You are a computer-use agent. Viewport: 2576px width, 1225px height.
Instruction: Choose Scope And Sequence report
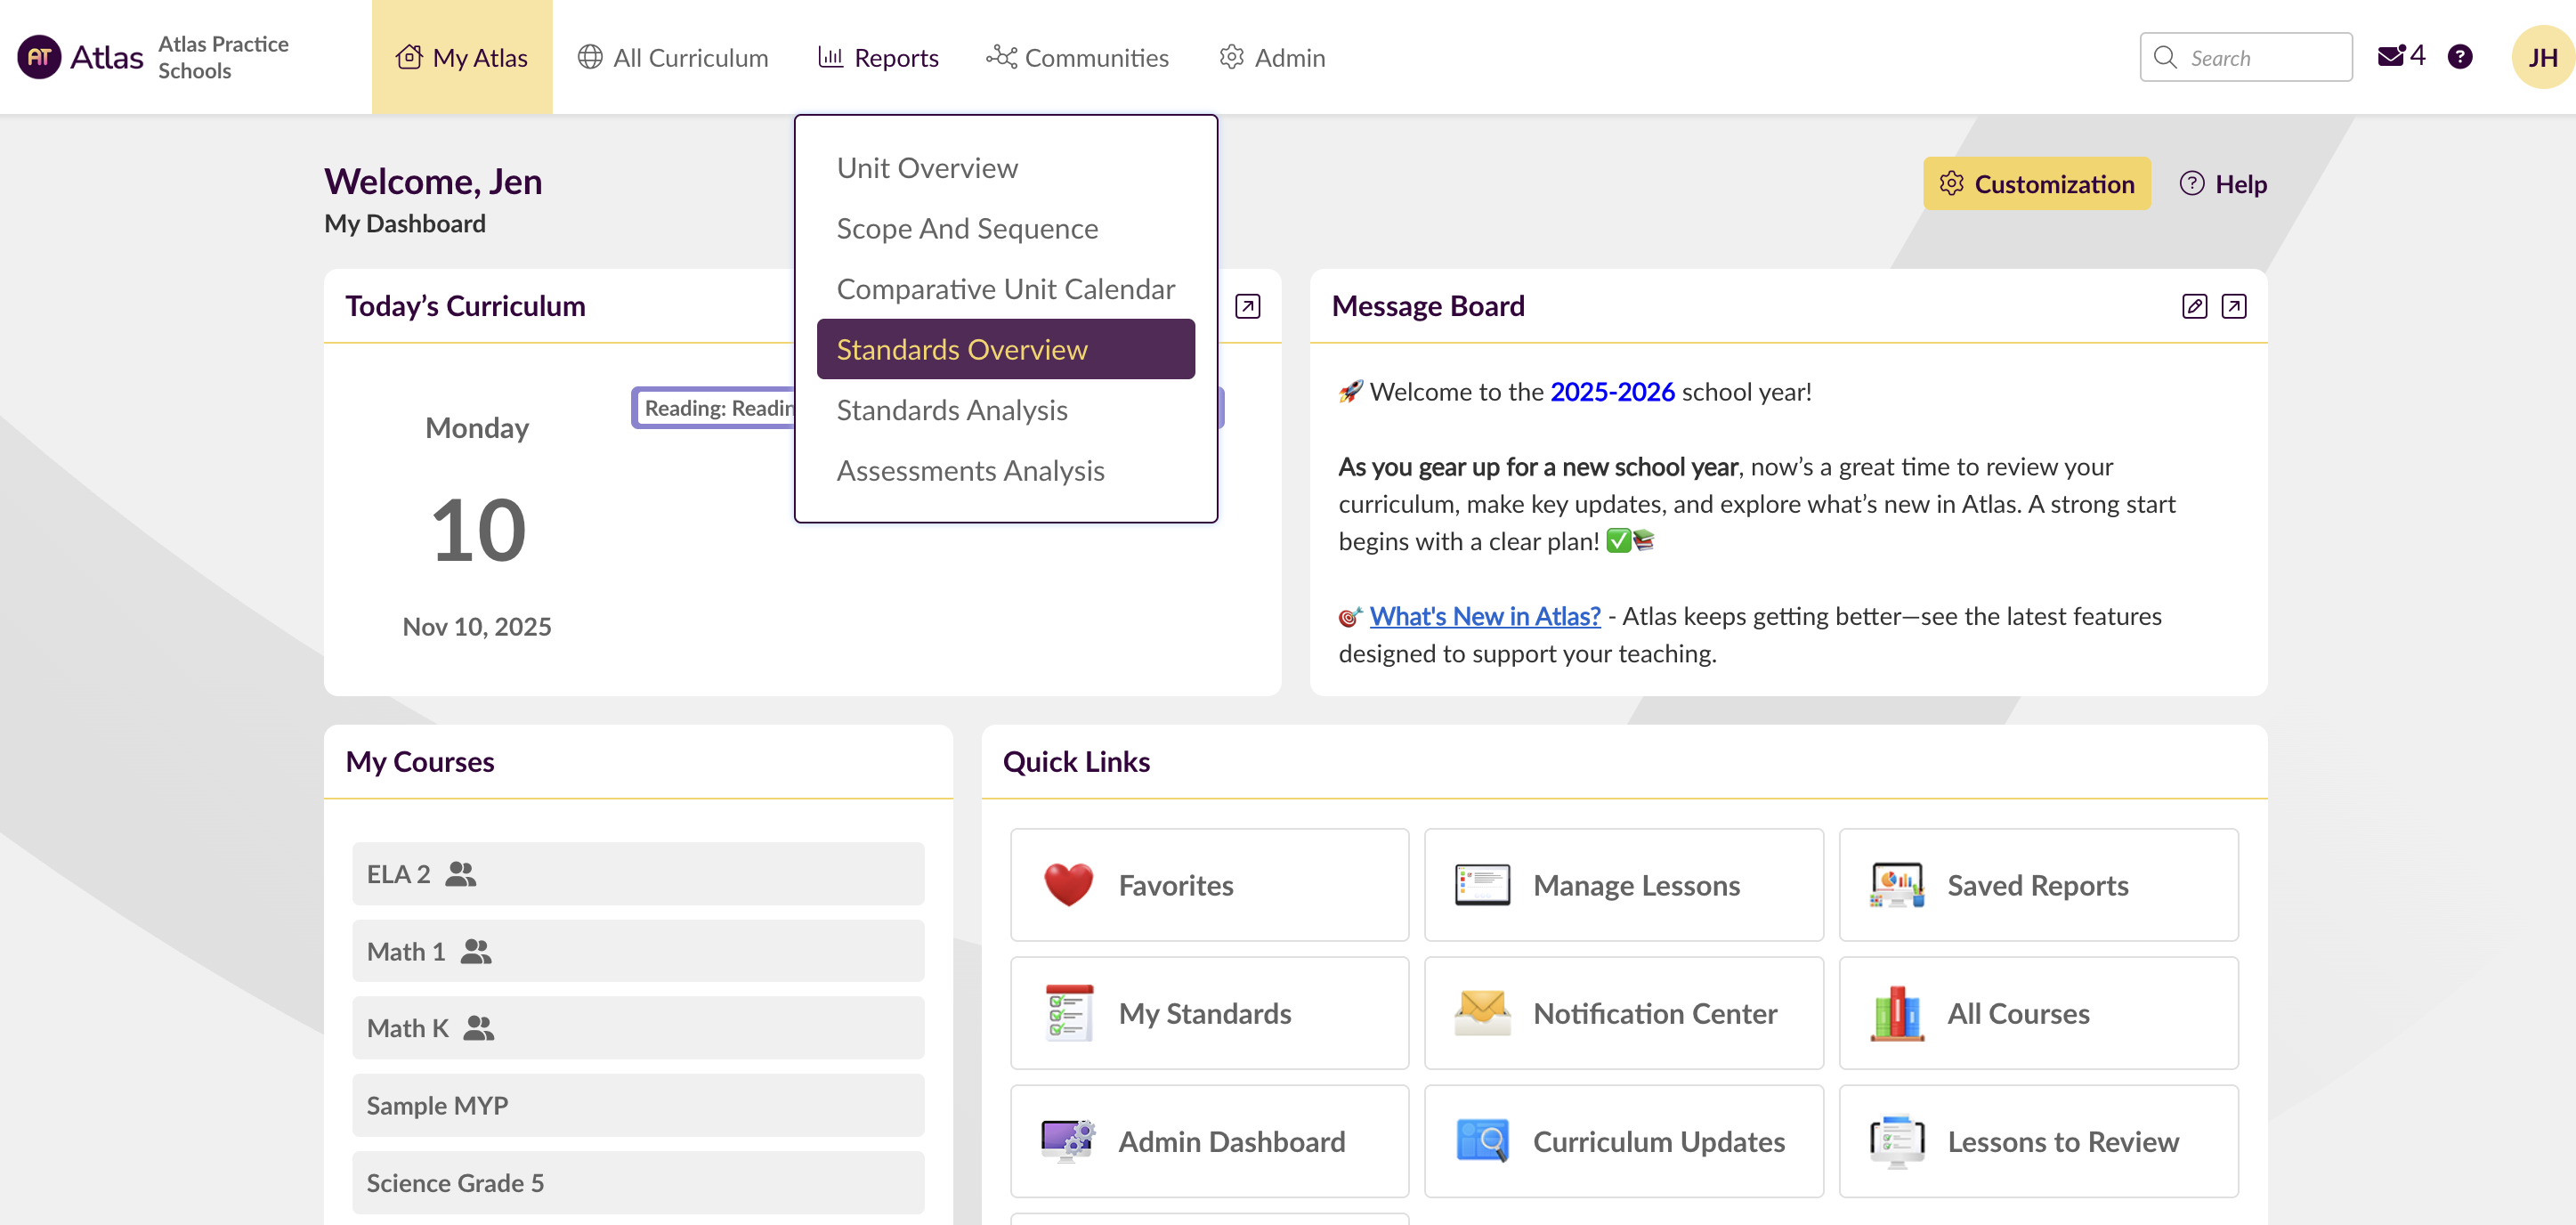967,228
